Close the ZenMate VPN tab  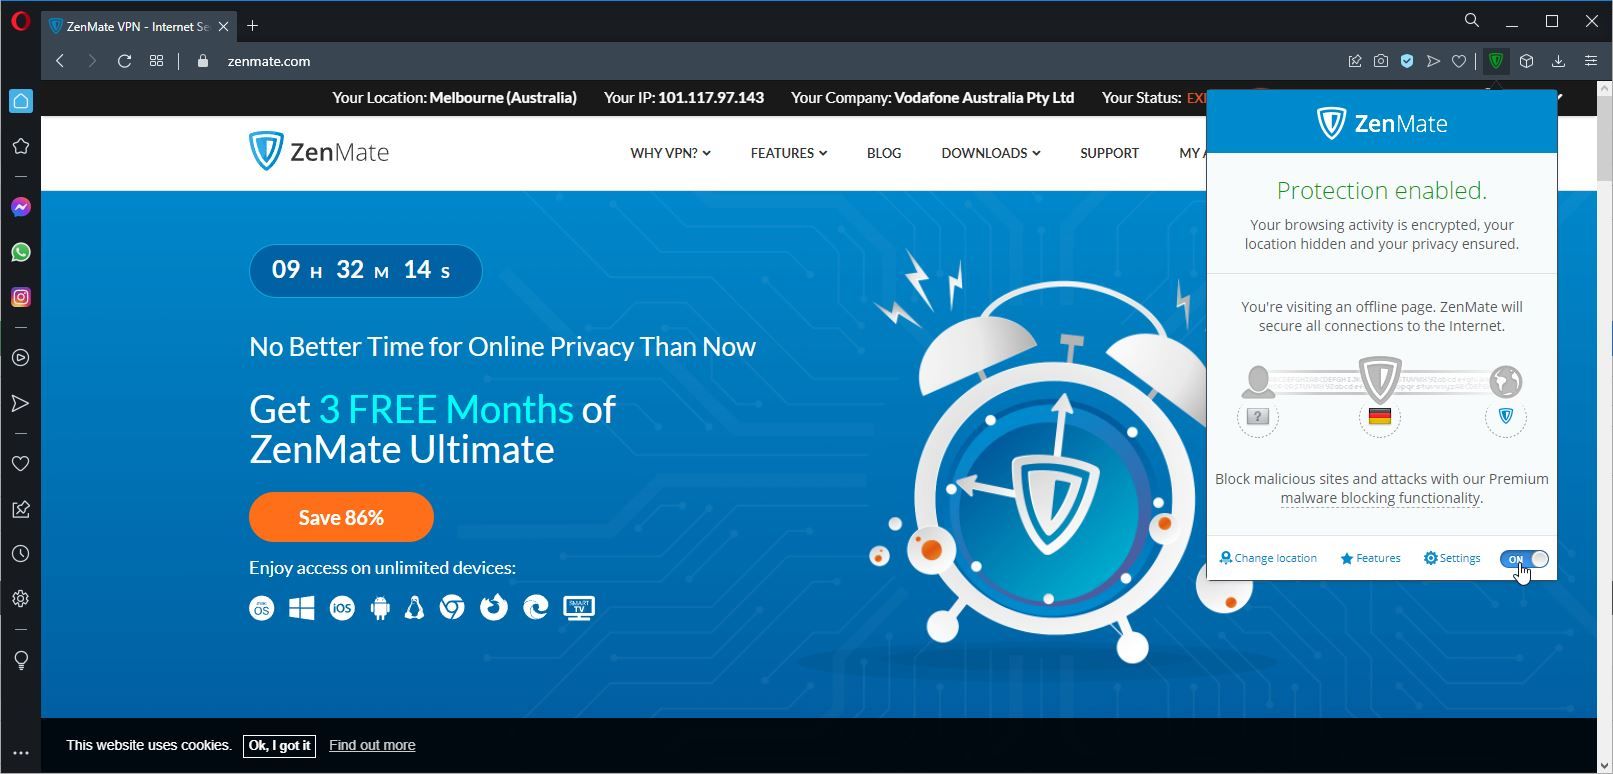click(x=223, y=26)
